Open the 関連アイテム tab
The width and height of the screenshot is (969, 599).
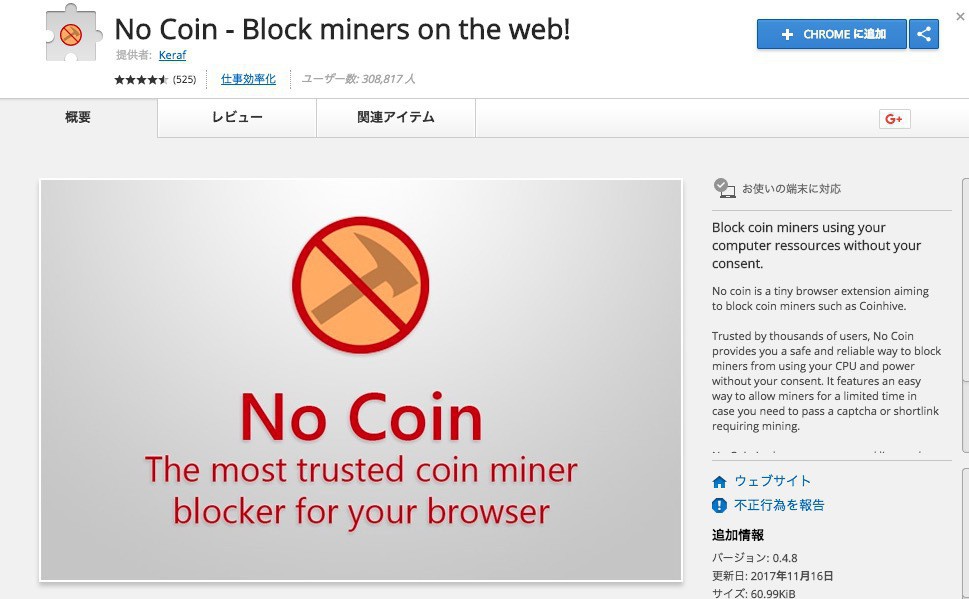click(396, 117)
